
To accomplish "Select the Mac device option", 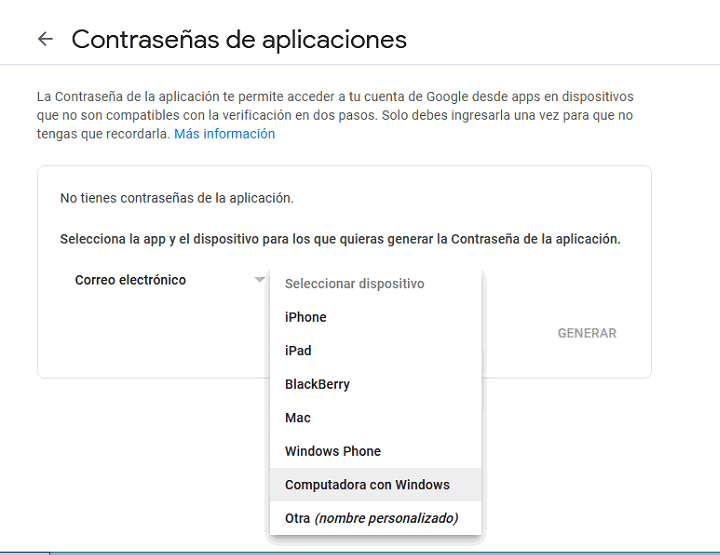I will click(x=298, y=418).
